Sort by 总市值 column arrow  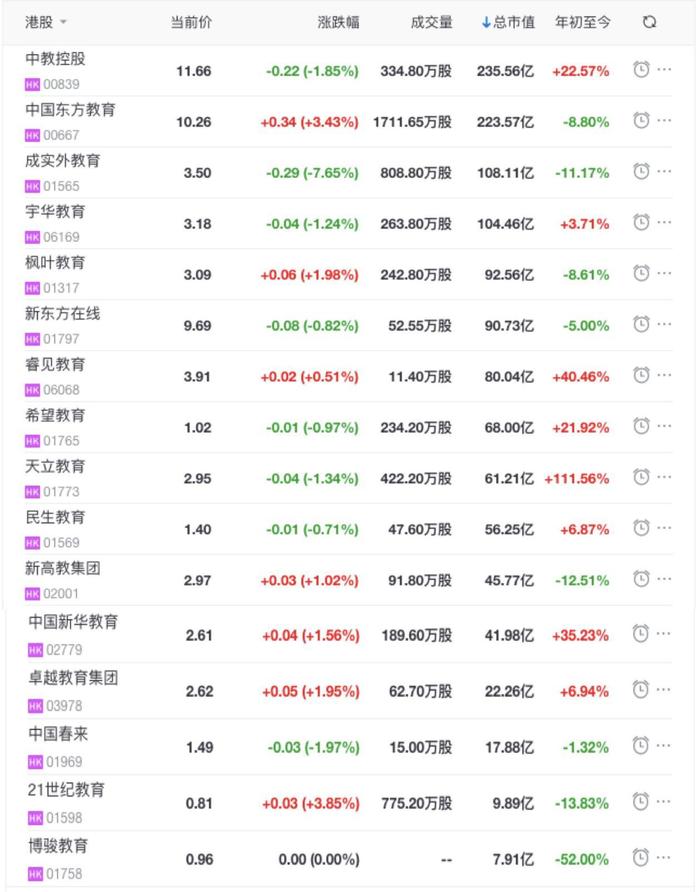pos(486,22)
